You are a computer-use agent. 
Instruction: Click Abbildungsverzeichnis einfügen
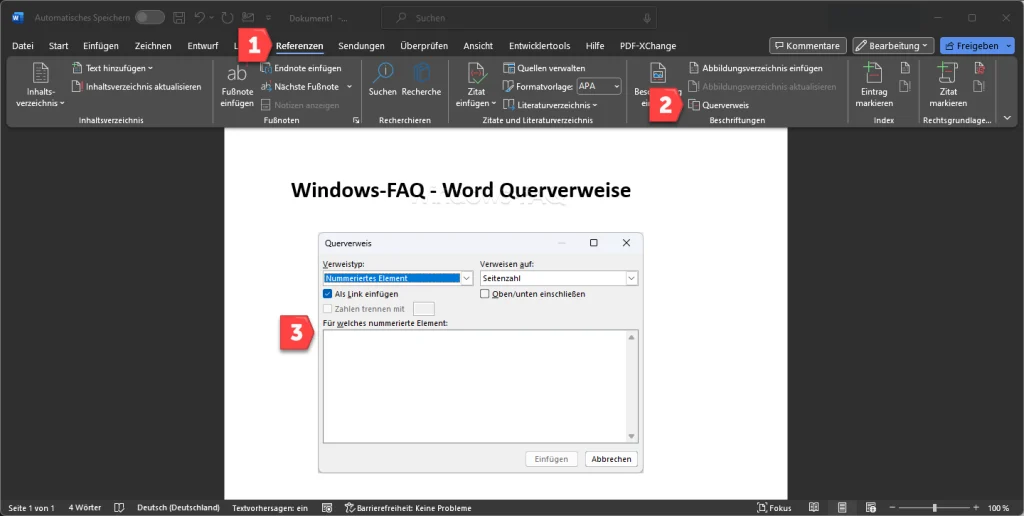click(756, 68)
